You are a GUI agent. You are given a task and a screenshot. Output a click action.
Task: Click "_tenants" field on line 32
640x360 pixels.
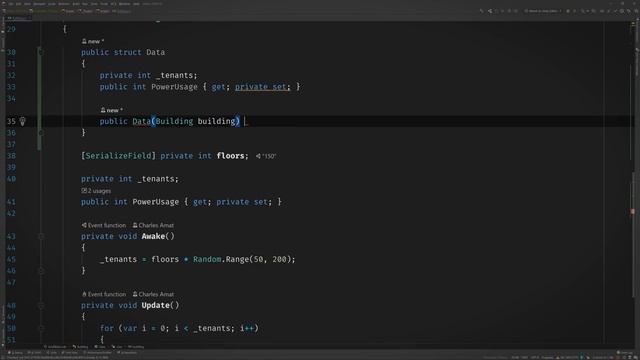(x=174, y=76)
